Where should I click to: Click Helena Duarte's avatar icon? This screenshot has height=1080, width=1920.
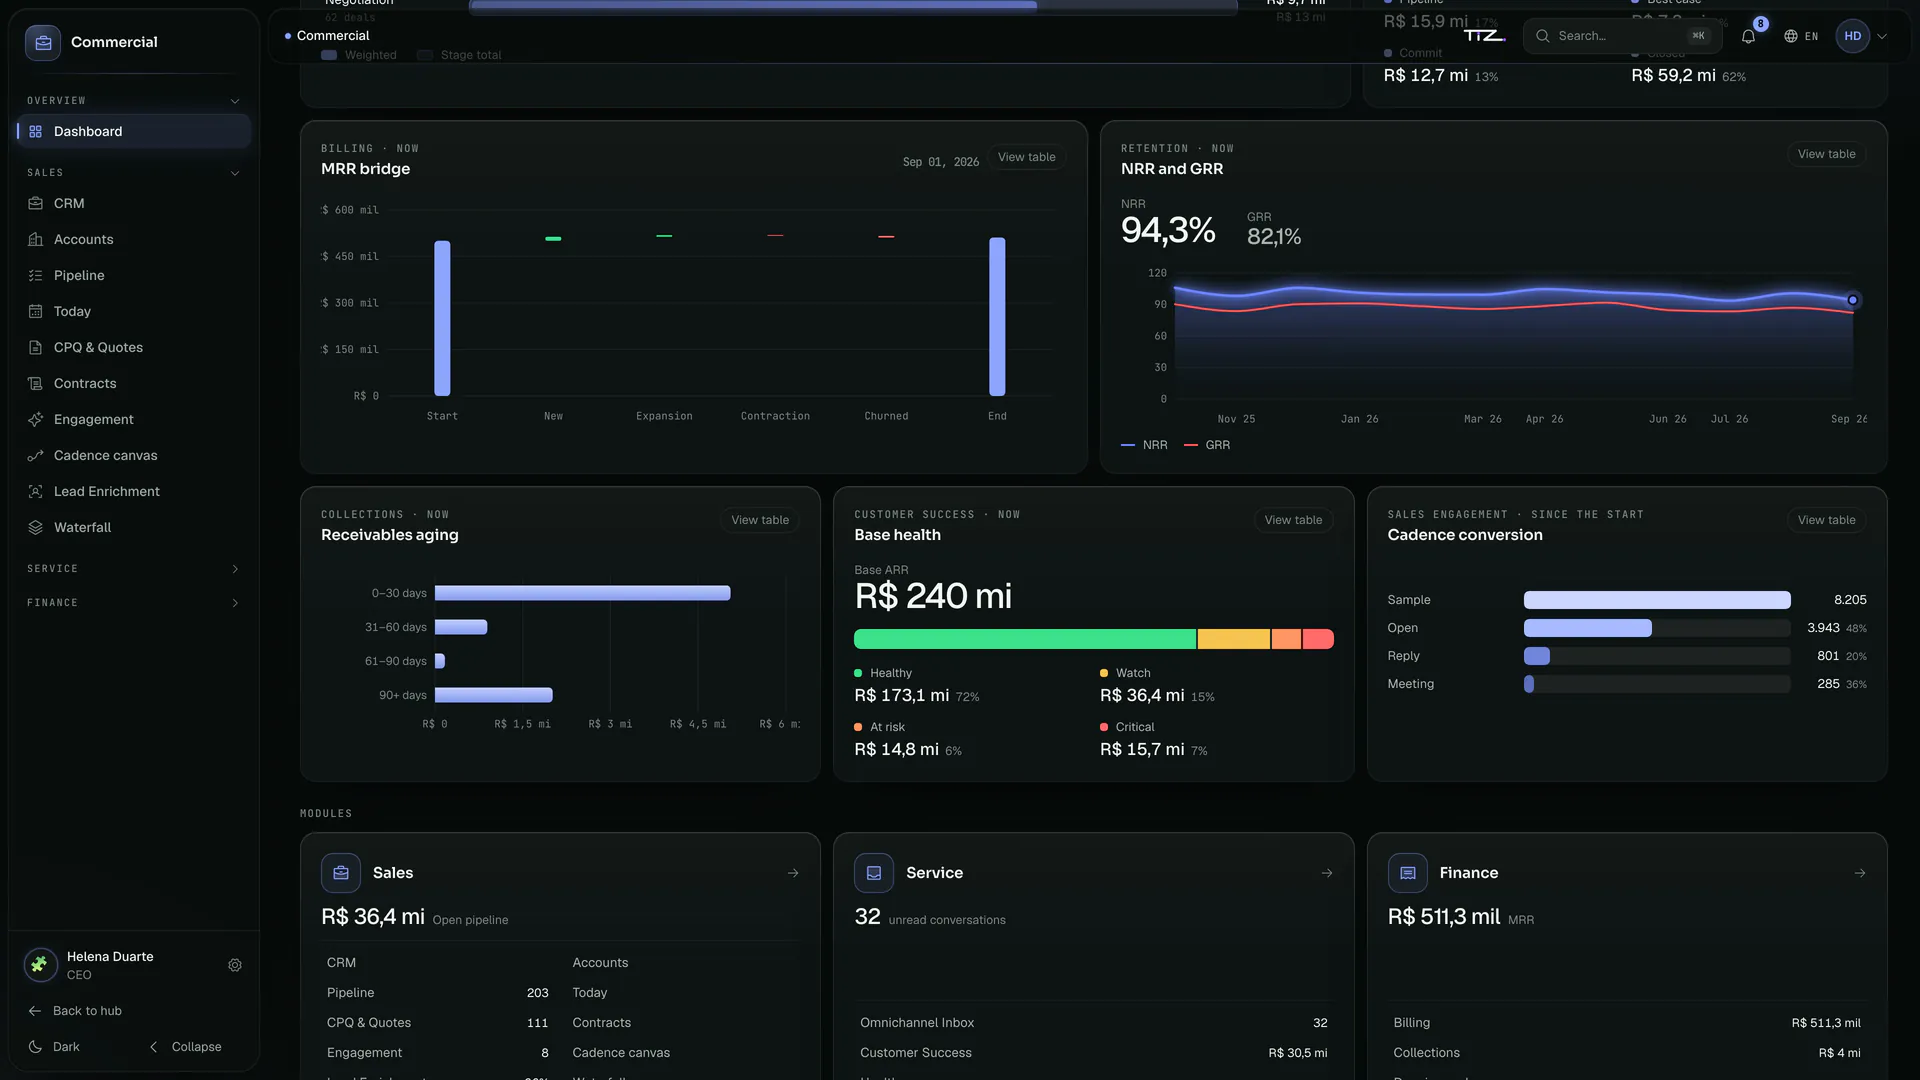pos(40,965)
